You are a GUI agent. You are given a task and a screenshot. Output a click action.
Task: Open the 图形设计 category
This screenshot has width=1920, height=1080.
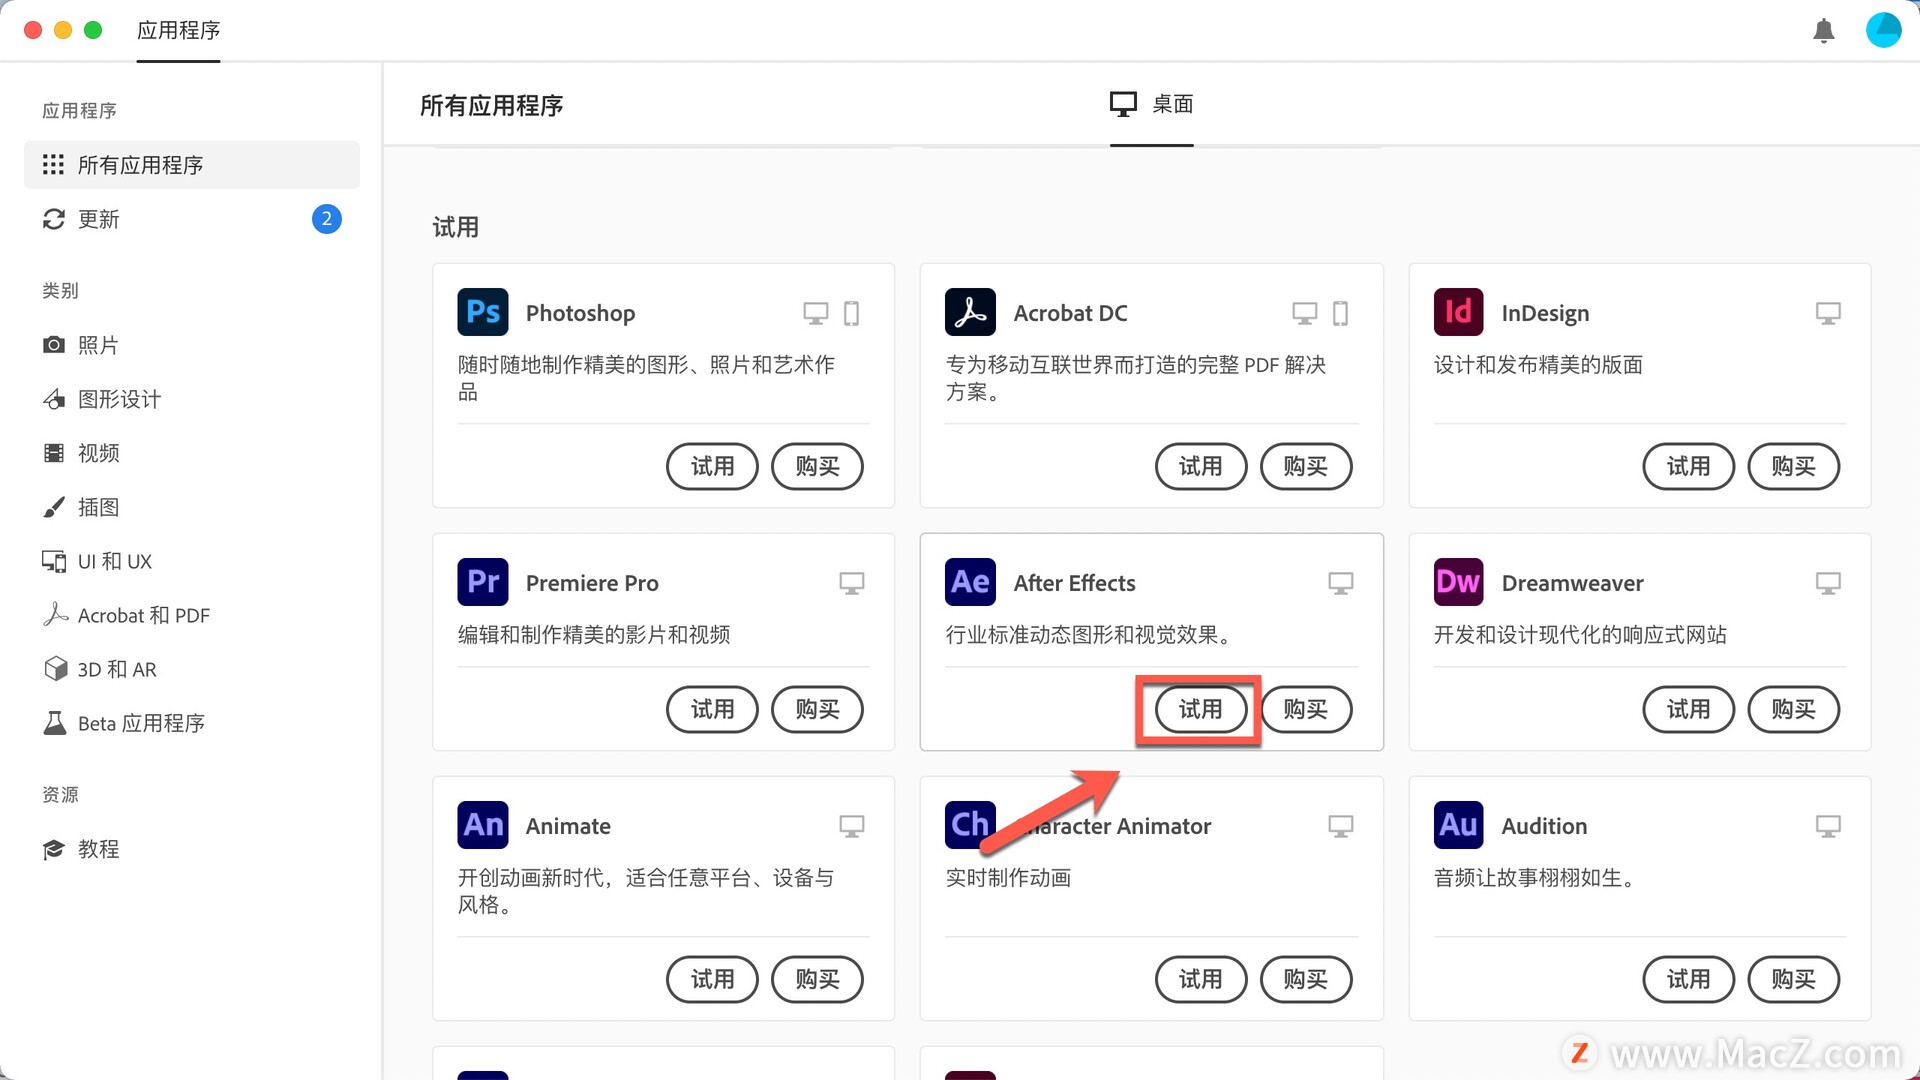pyautogui.click(x=191, y=399)
